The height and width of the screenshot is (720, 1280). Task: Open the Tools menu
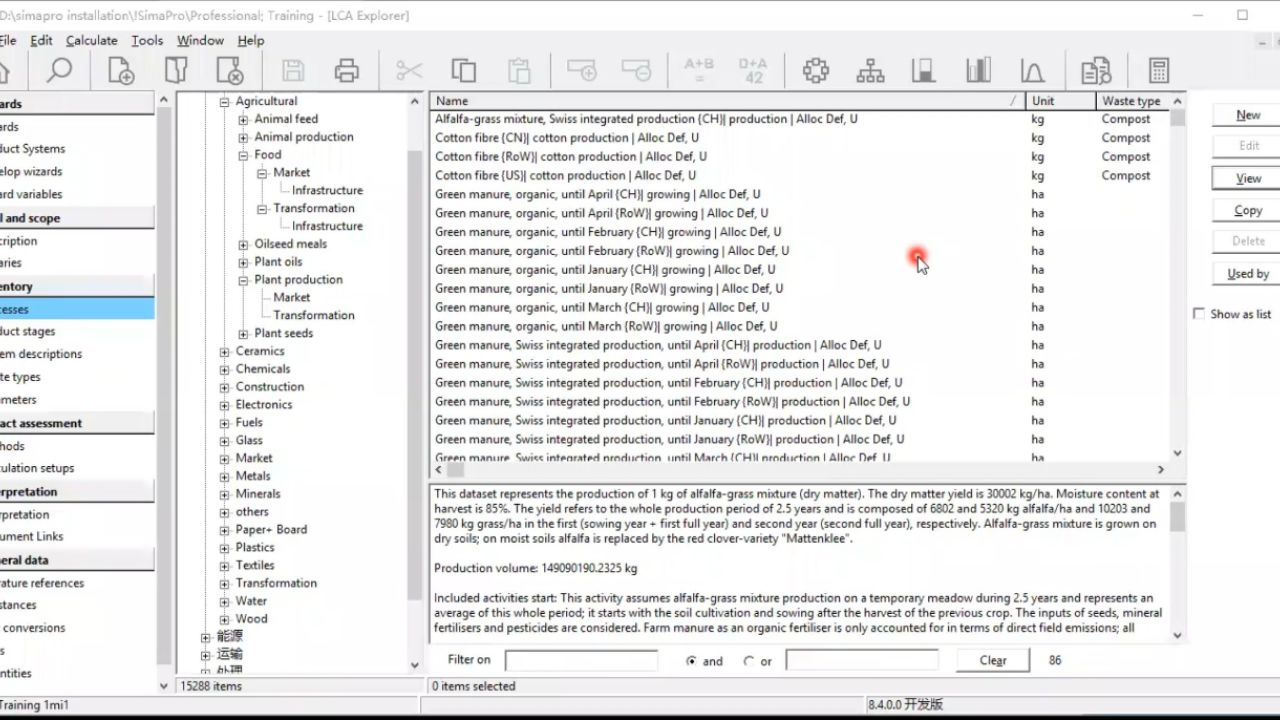pos(146,40)
